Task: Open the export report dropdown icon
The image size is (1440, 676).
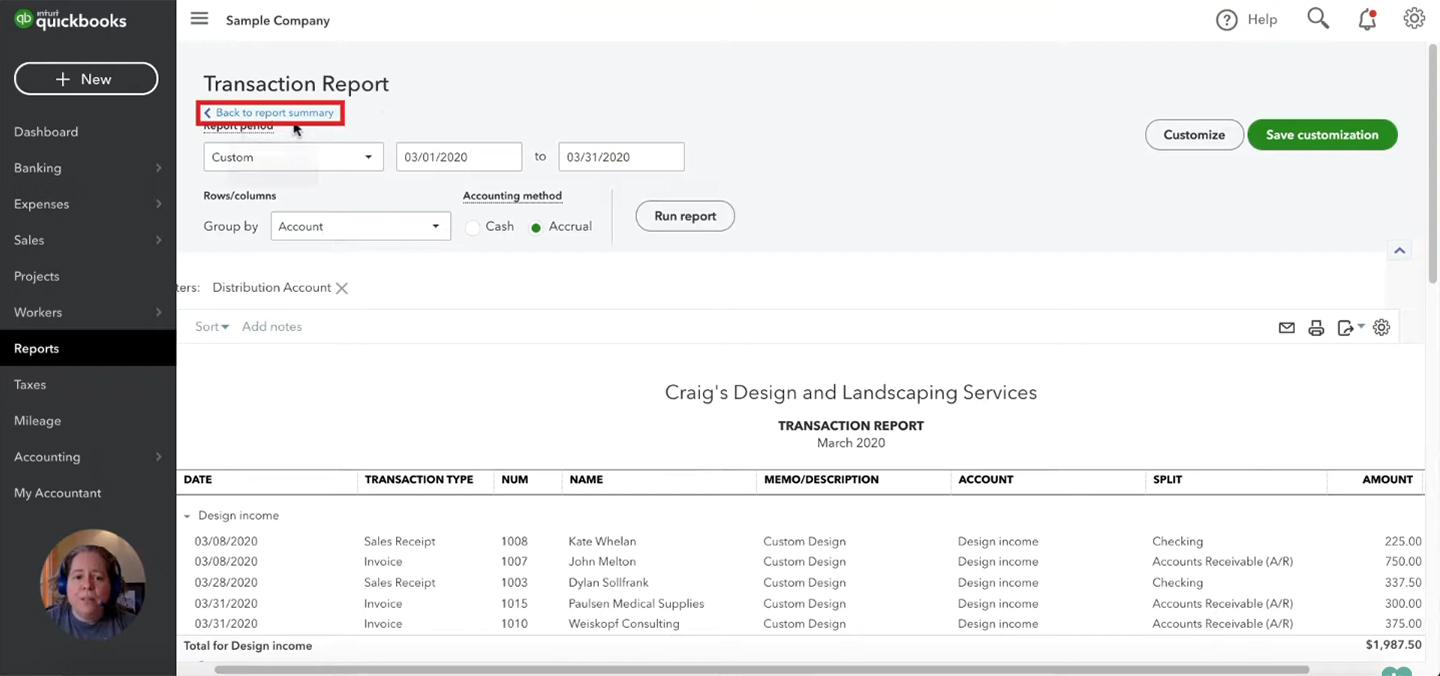Action: (x=1350, y=327)
